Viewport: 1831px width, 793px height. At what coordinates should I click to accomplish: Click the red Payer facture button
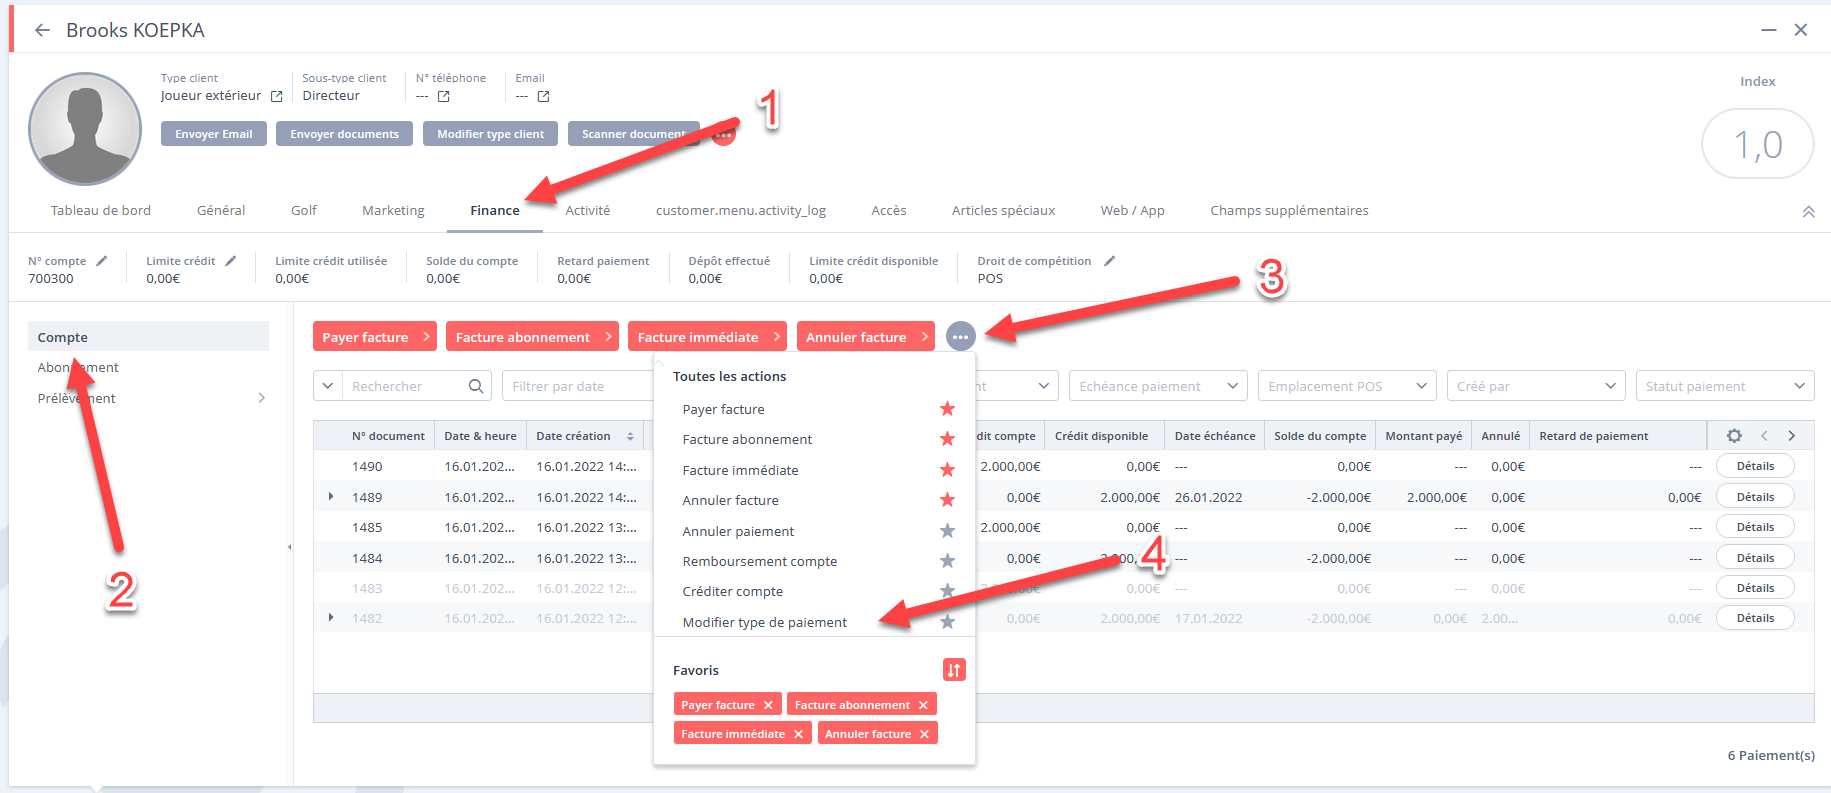(x=375, y=337)
